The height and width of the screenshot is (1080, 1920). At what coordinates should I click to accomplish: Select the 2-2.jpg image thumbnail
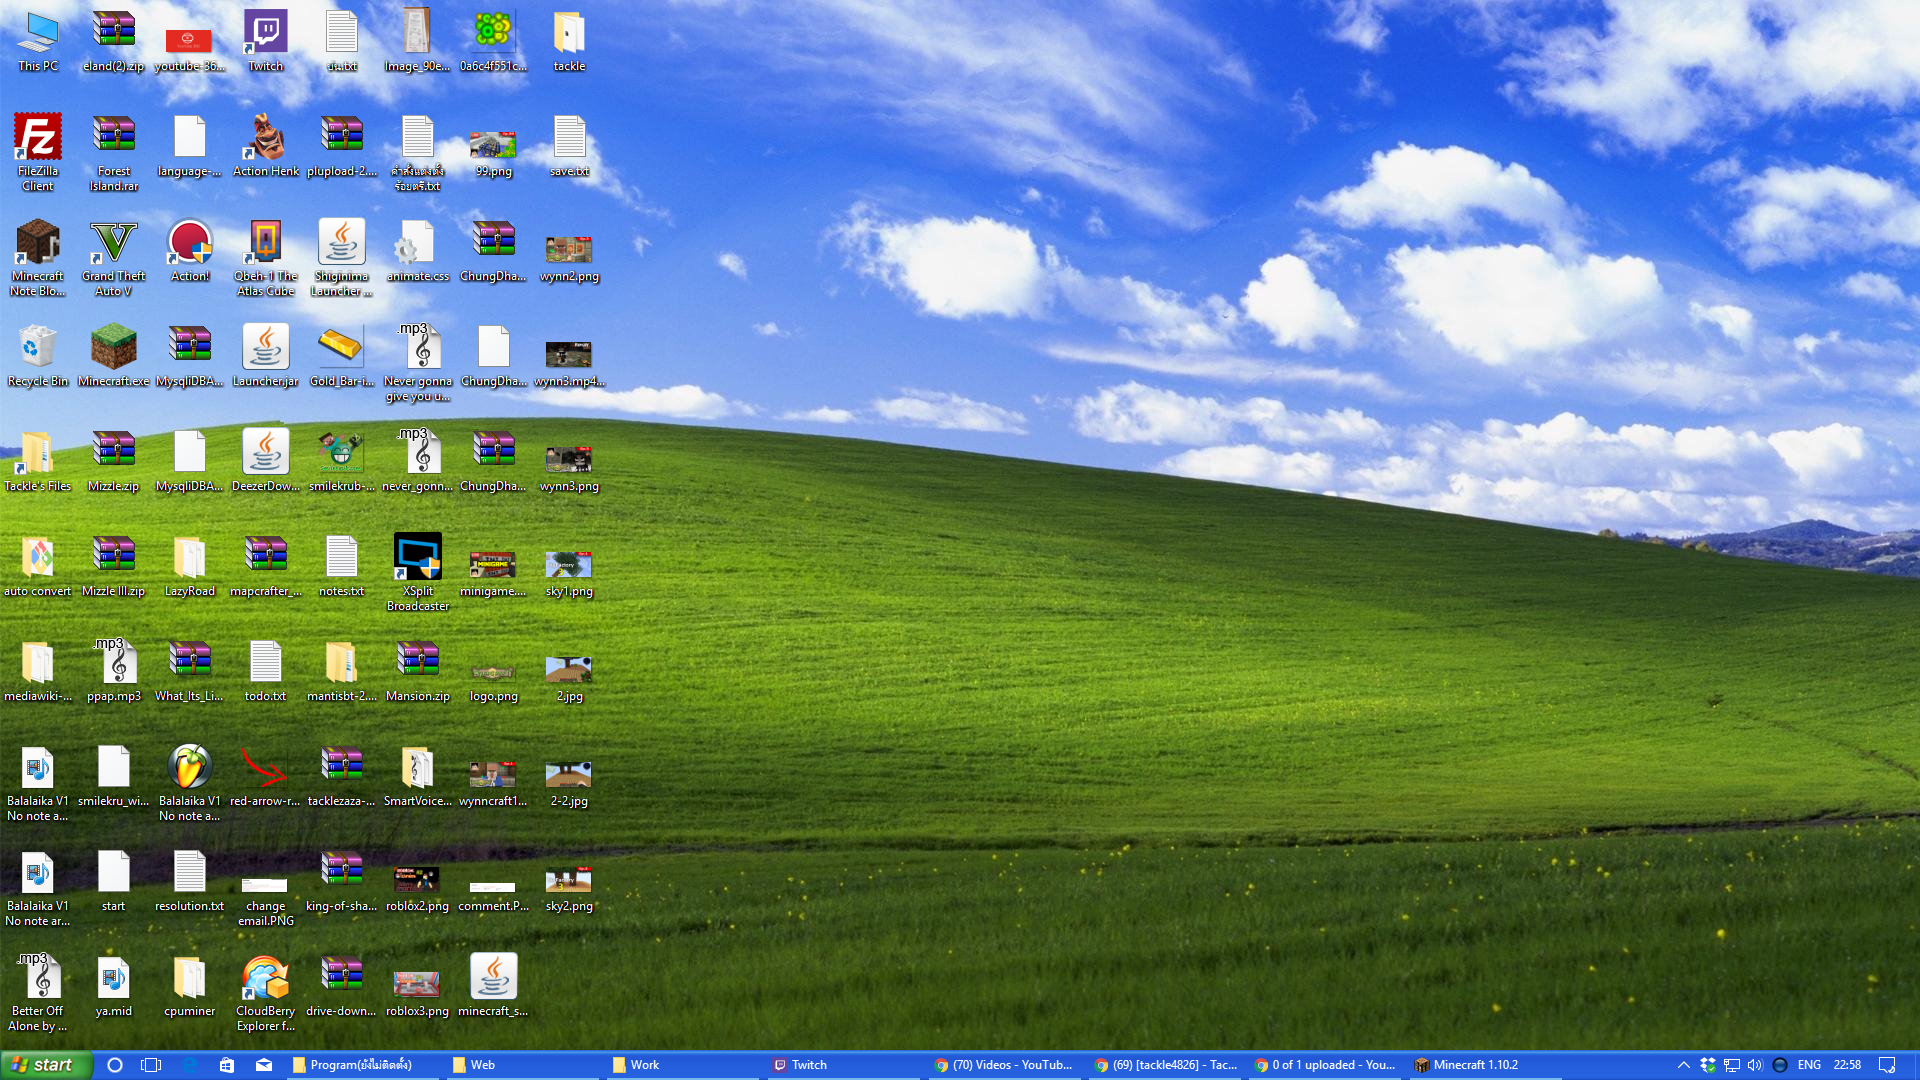click(570, 782)
